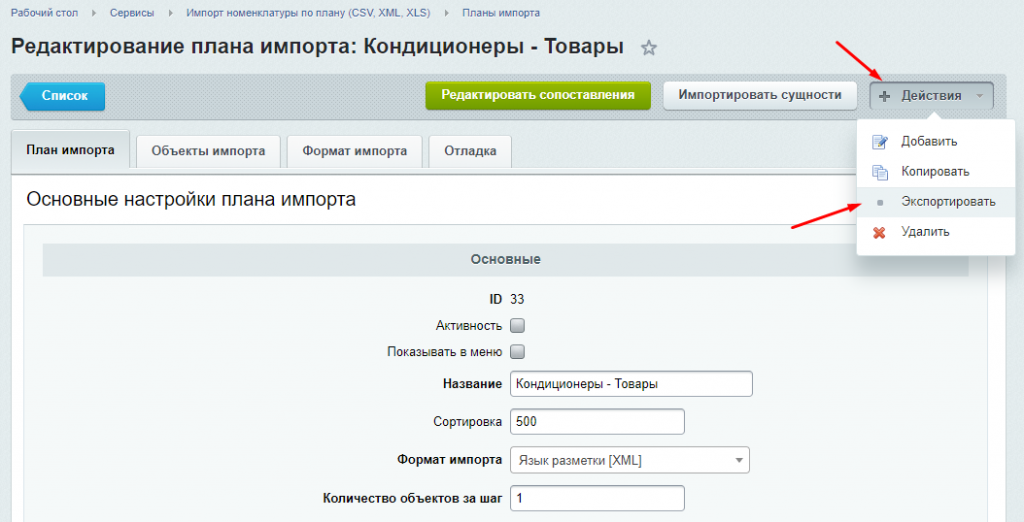1024x522 pixels.
Task: Click the pencil icon next to Добавить
Action: coord(880,142)
